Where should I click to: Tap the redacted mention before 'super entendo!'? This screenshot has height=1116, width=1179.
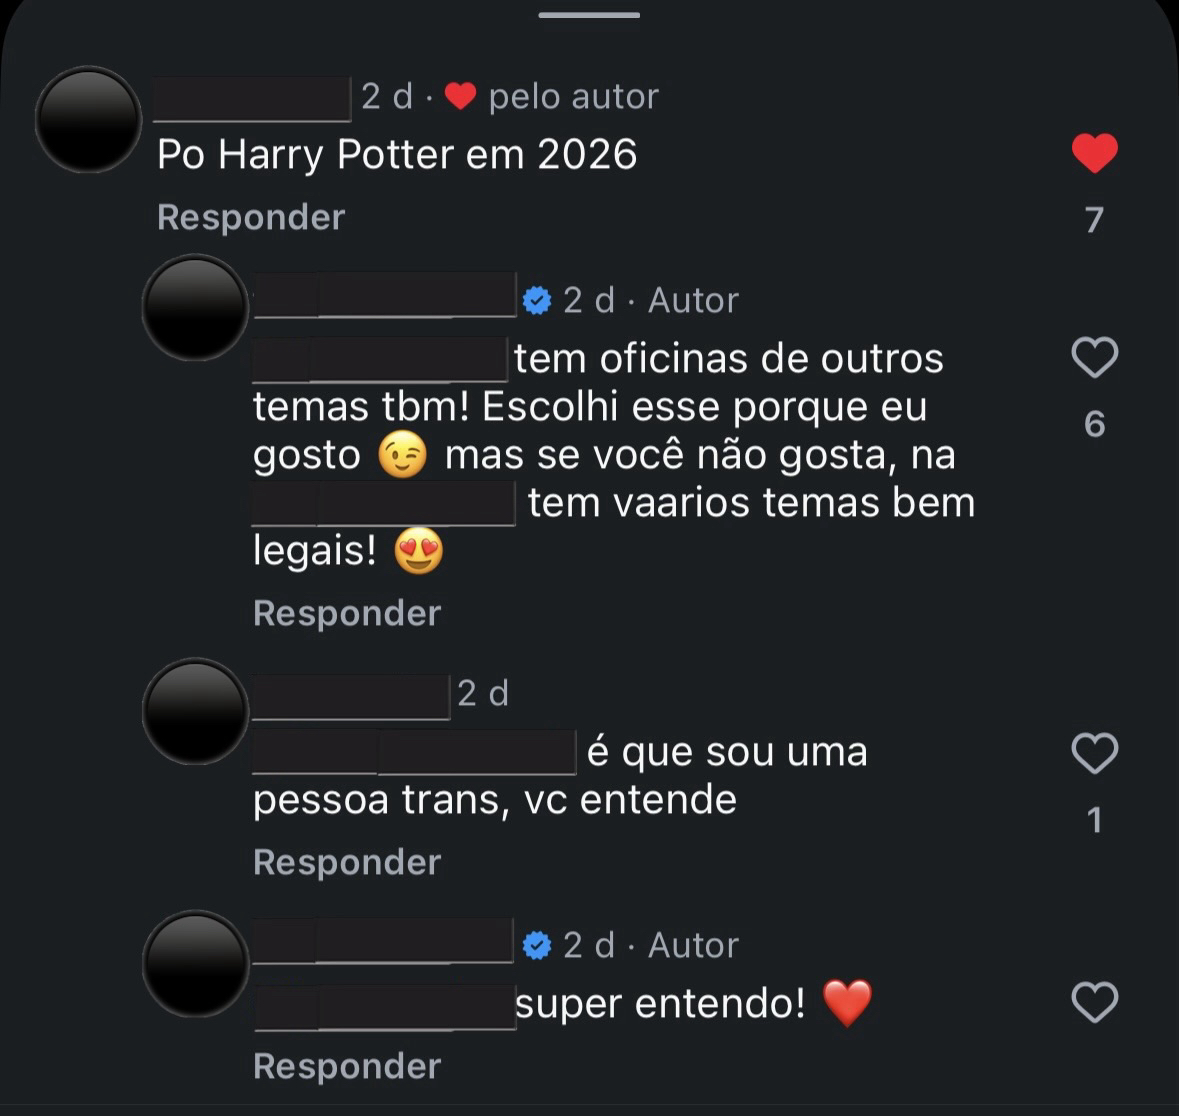coord(384,1006)
